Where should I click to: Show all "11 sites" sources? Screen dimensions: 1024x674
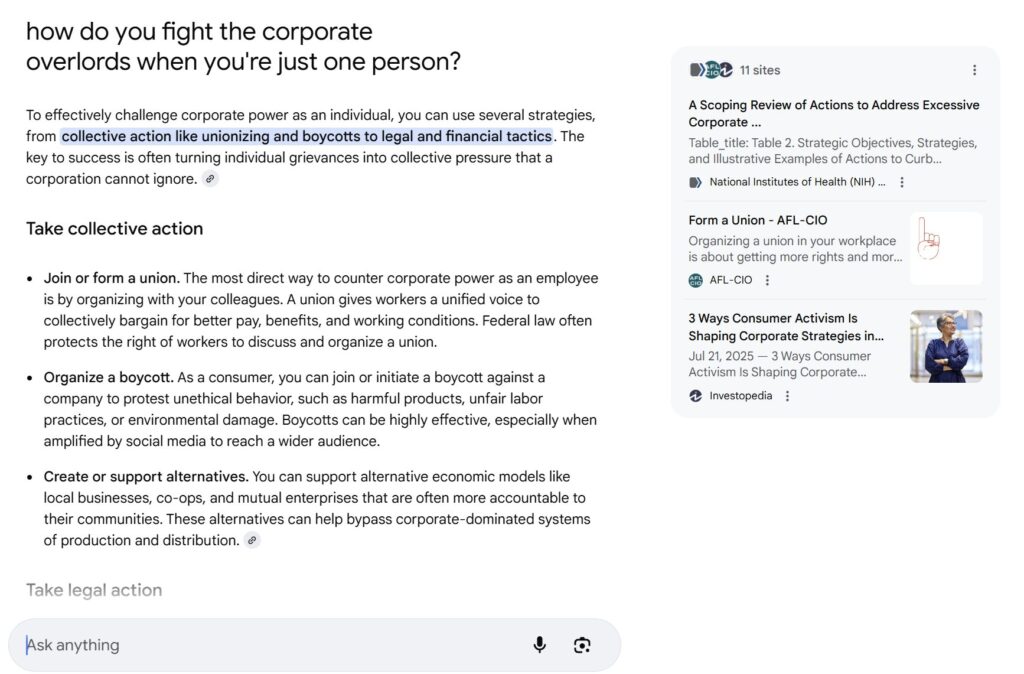tap(760, 70)
